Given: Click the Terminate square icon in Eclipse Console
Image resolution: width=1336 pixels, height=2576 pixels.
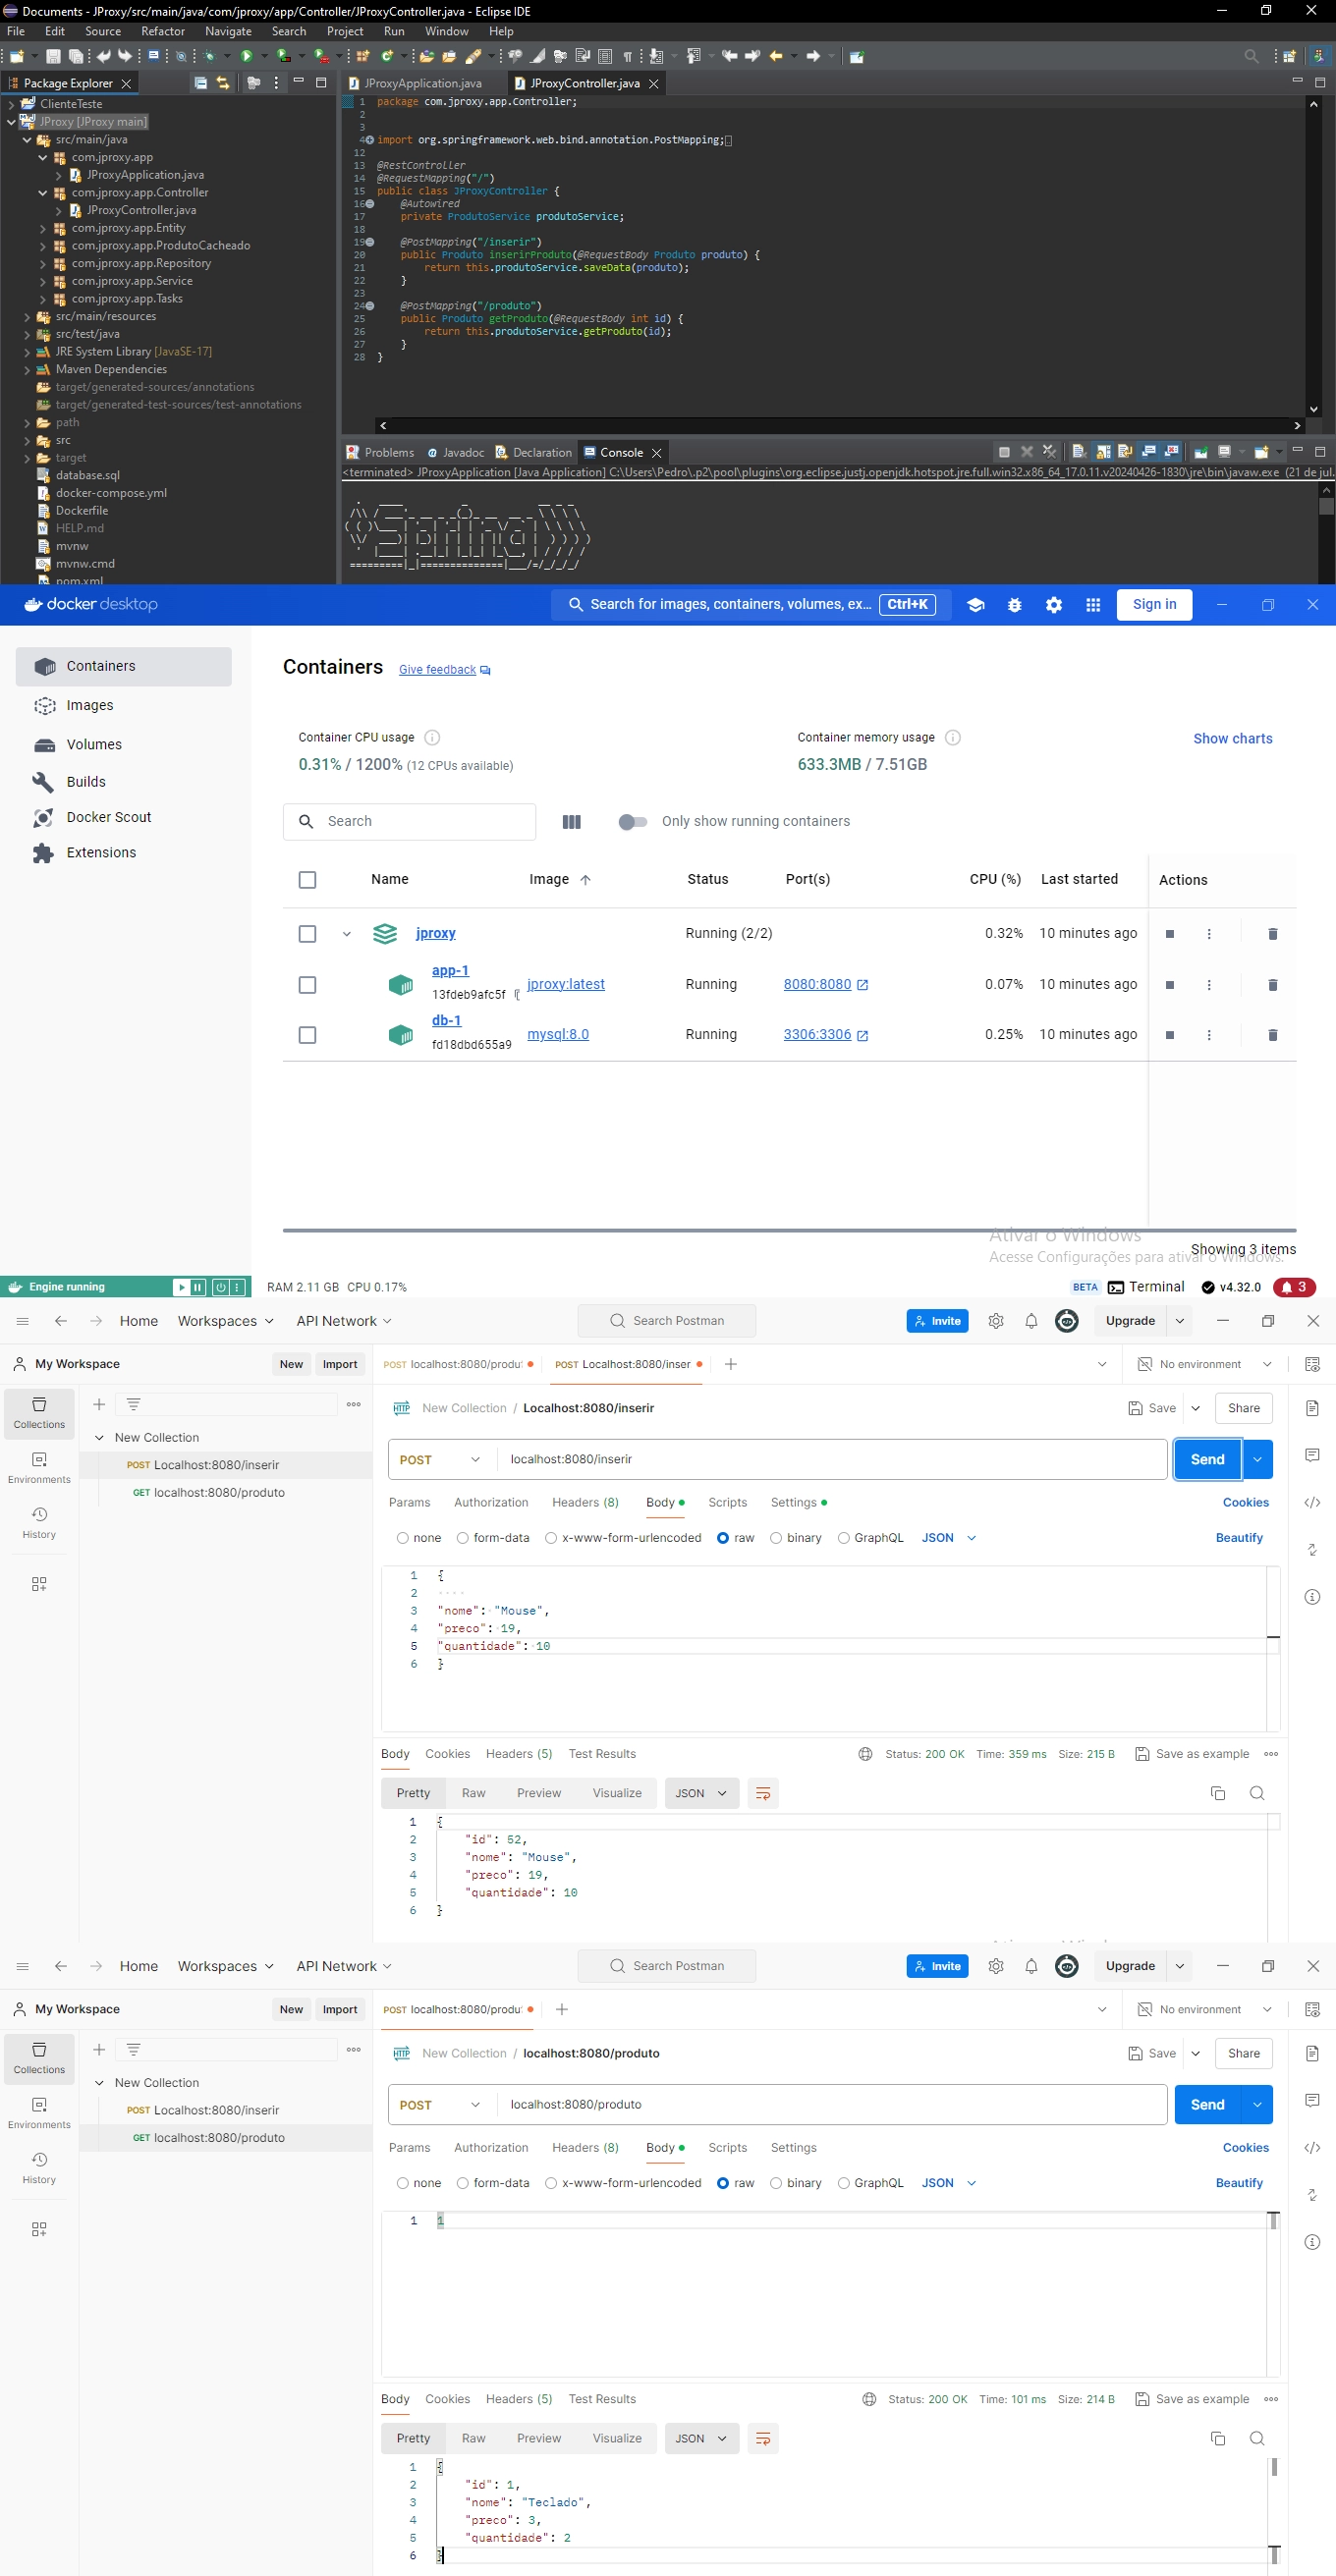Looking at the screenshot, I should (1004, 452).
